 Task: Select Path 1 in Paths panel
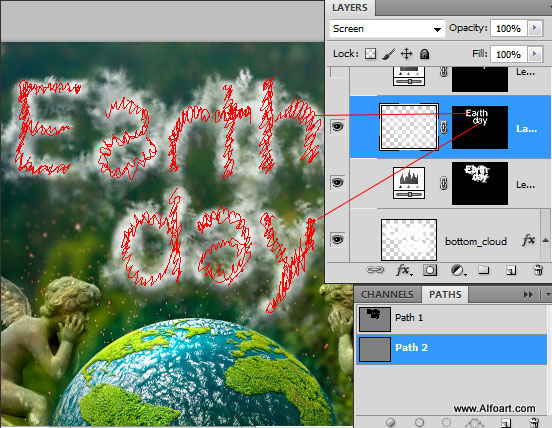[452, 319]
